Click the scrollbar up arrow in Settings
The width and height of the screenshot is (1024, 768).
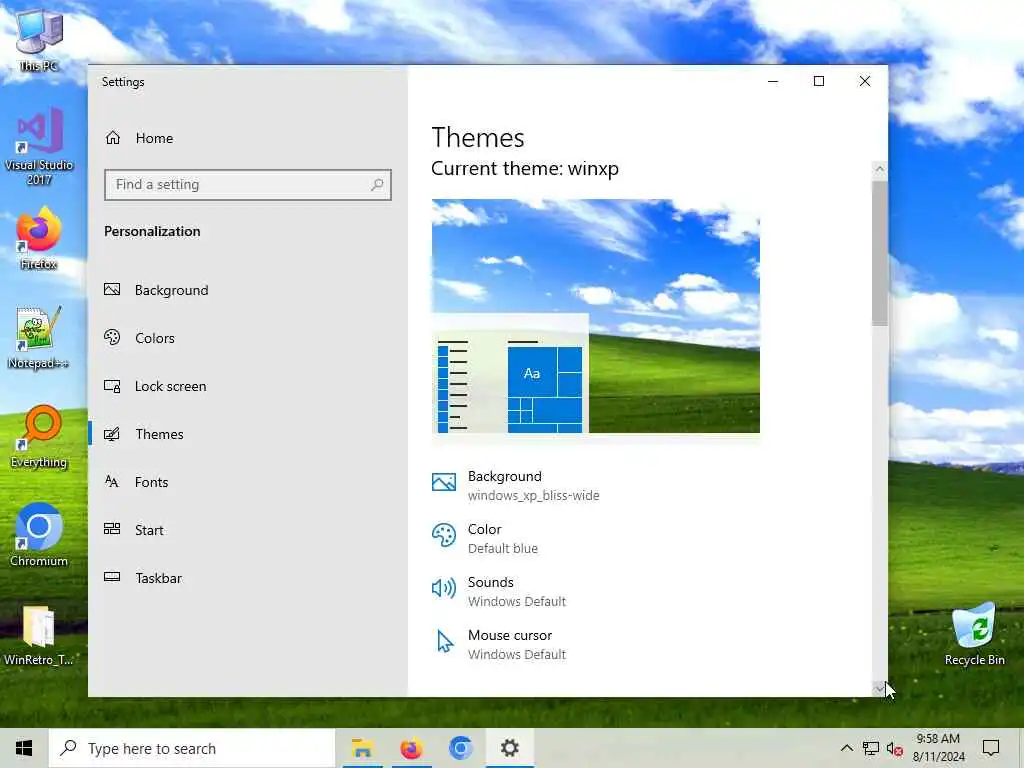pos(880,169)
